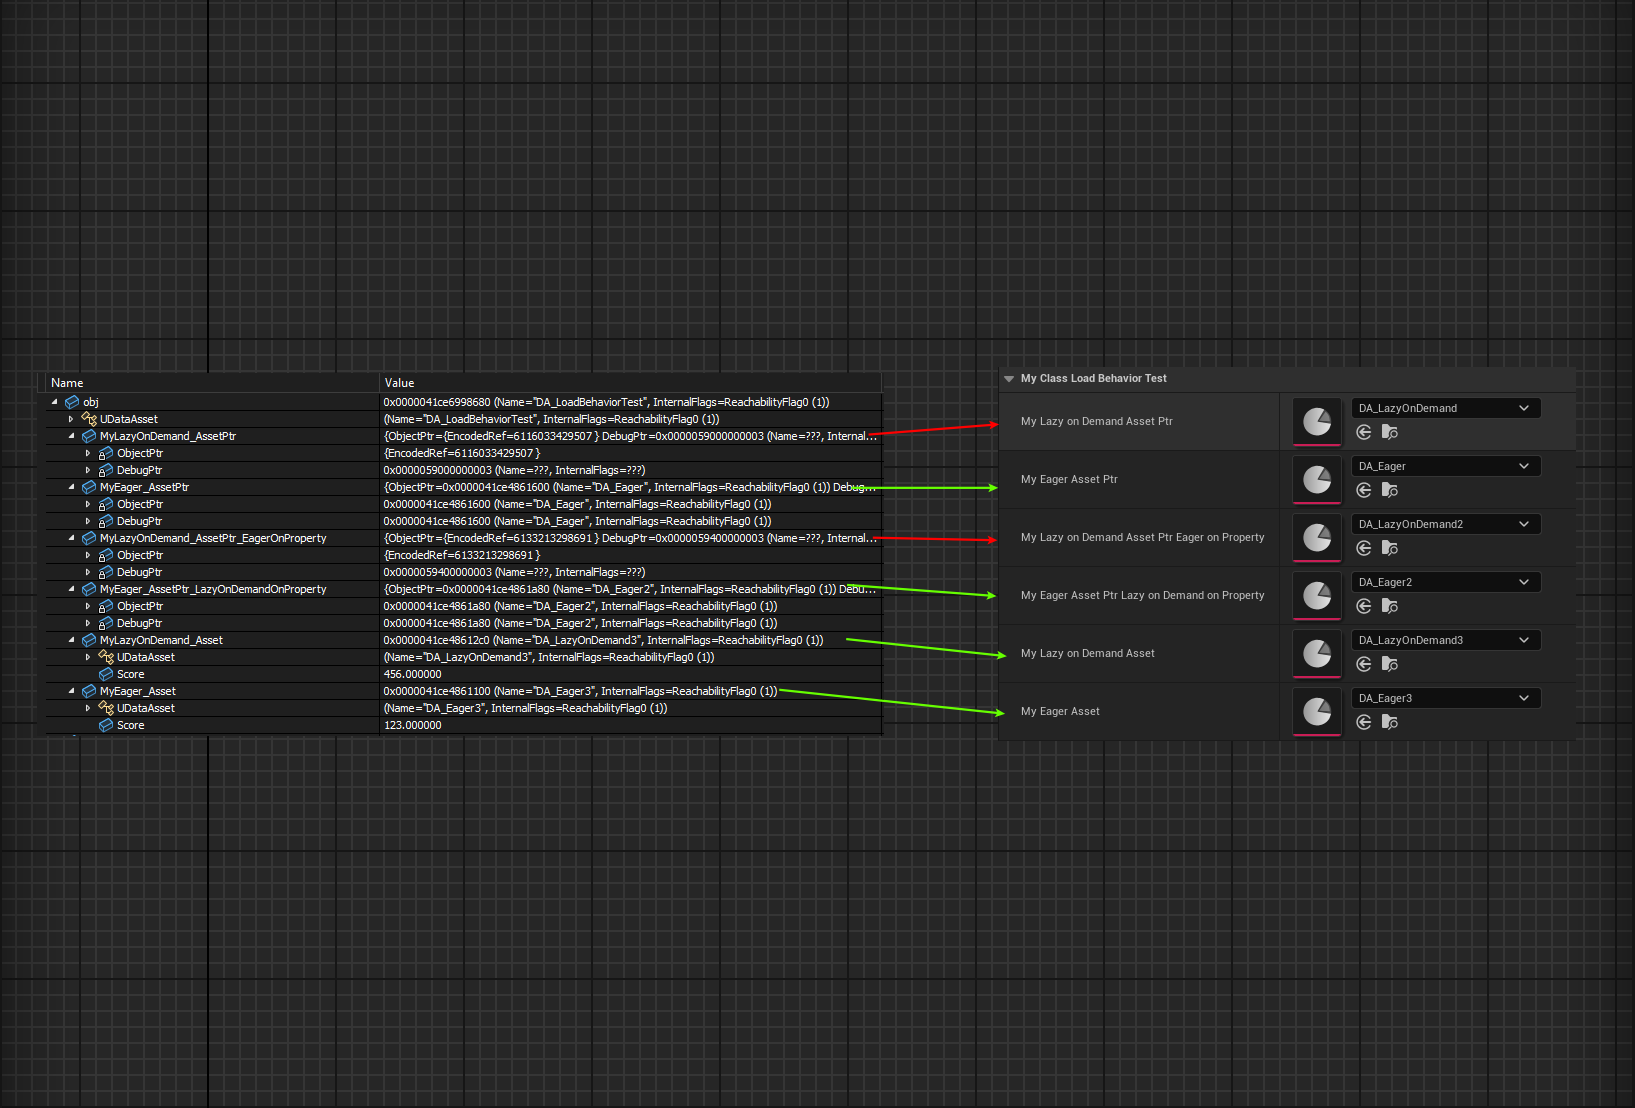Open the DA_Eager2 asset picker dropdown
This screenshot has height=1108, width=1635.
1445,582
